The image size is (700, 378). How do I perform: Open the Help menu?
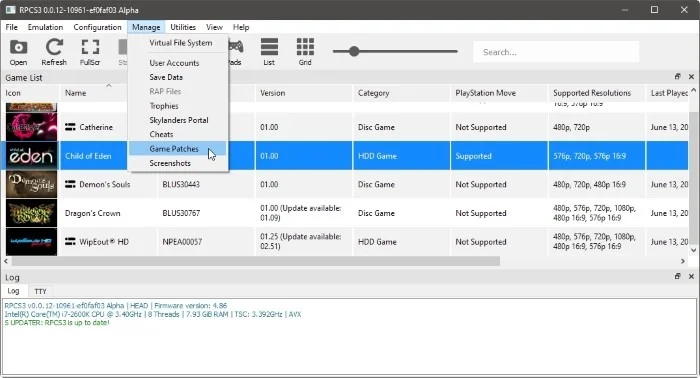(241, 27)
